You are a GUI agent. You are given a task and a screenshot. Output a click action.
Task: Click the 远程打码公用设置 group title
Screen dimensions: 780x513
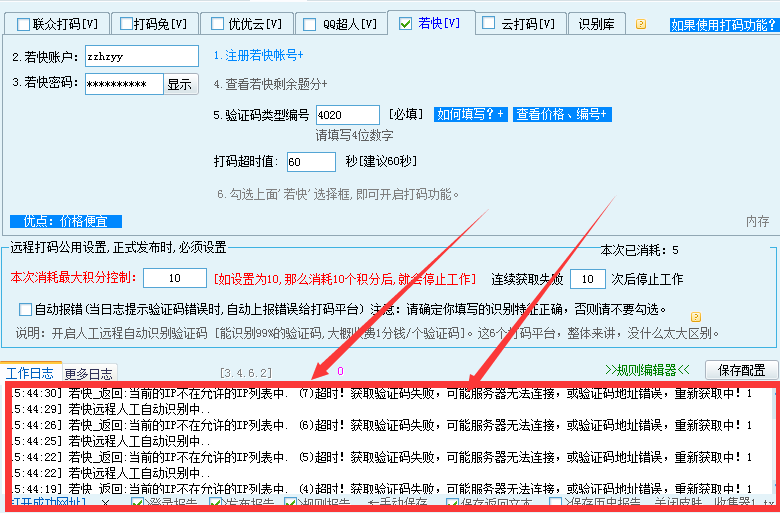(x=118, y=247)
